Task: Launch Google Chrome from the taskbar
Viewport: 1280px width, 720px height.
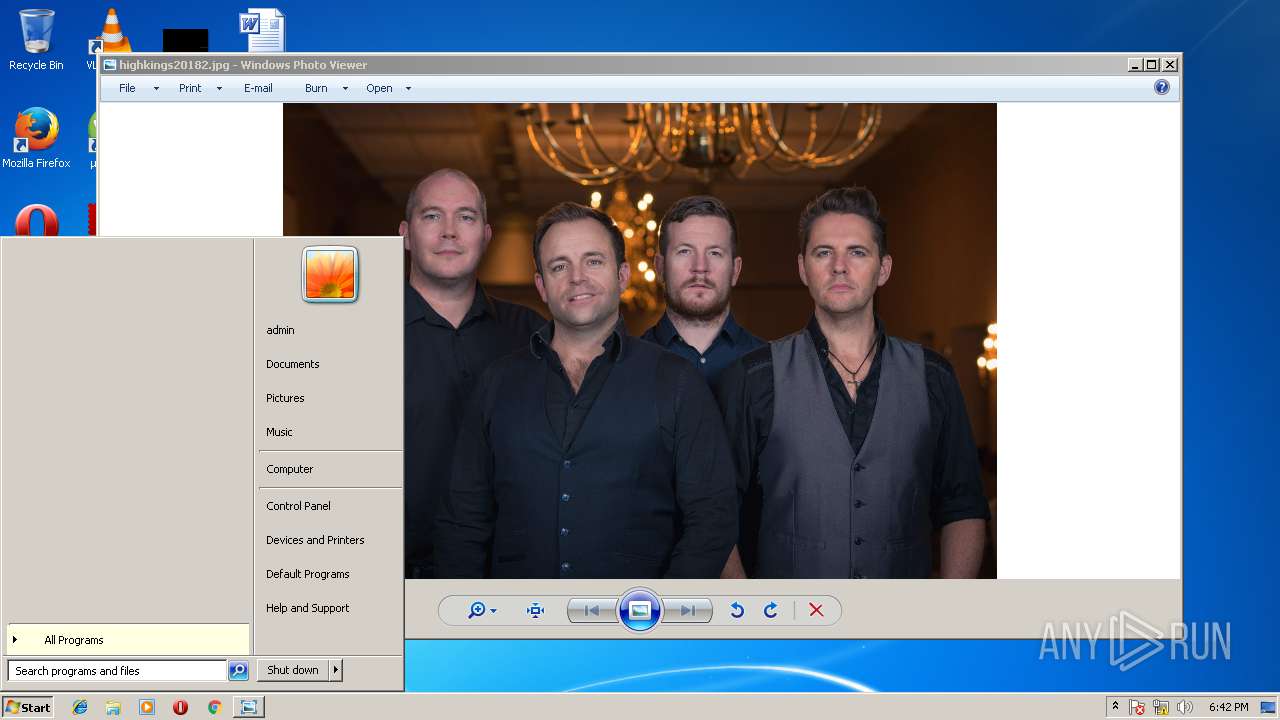Action: (x=214, y=707)
